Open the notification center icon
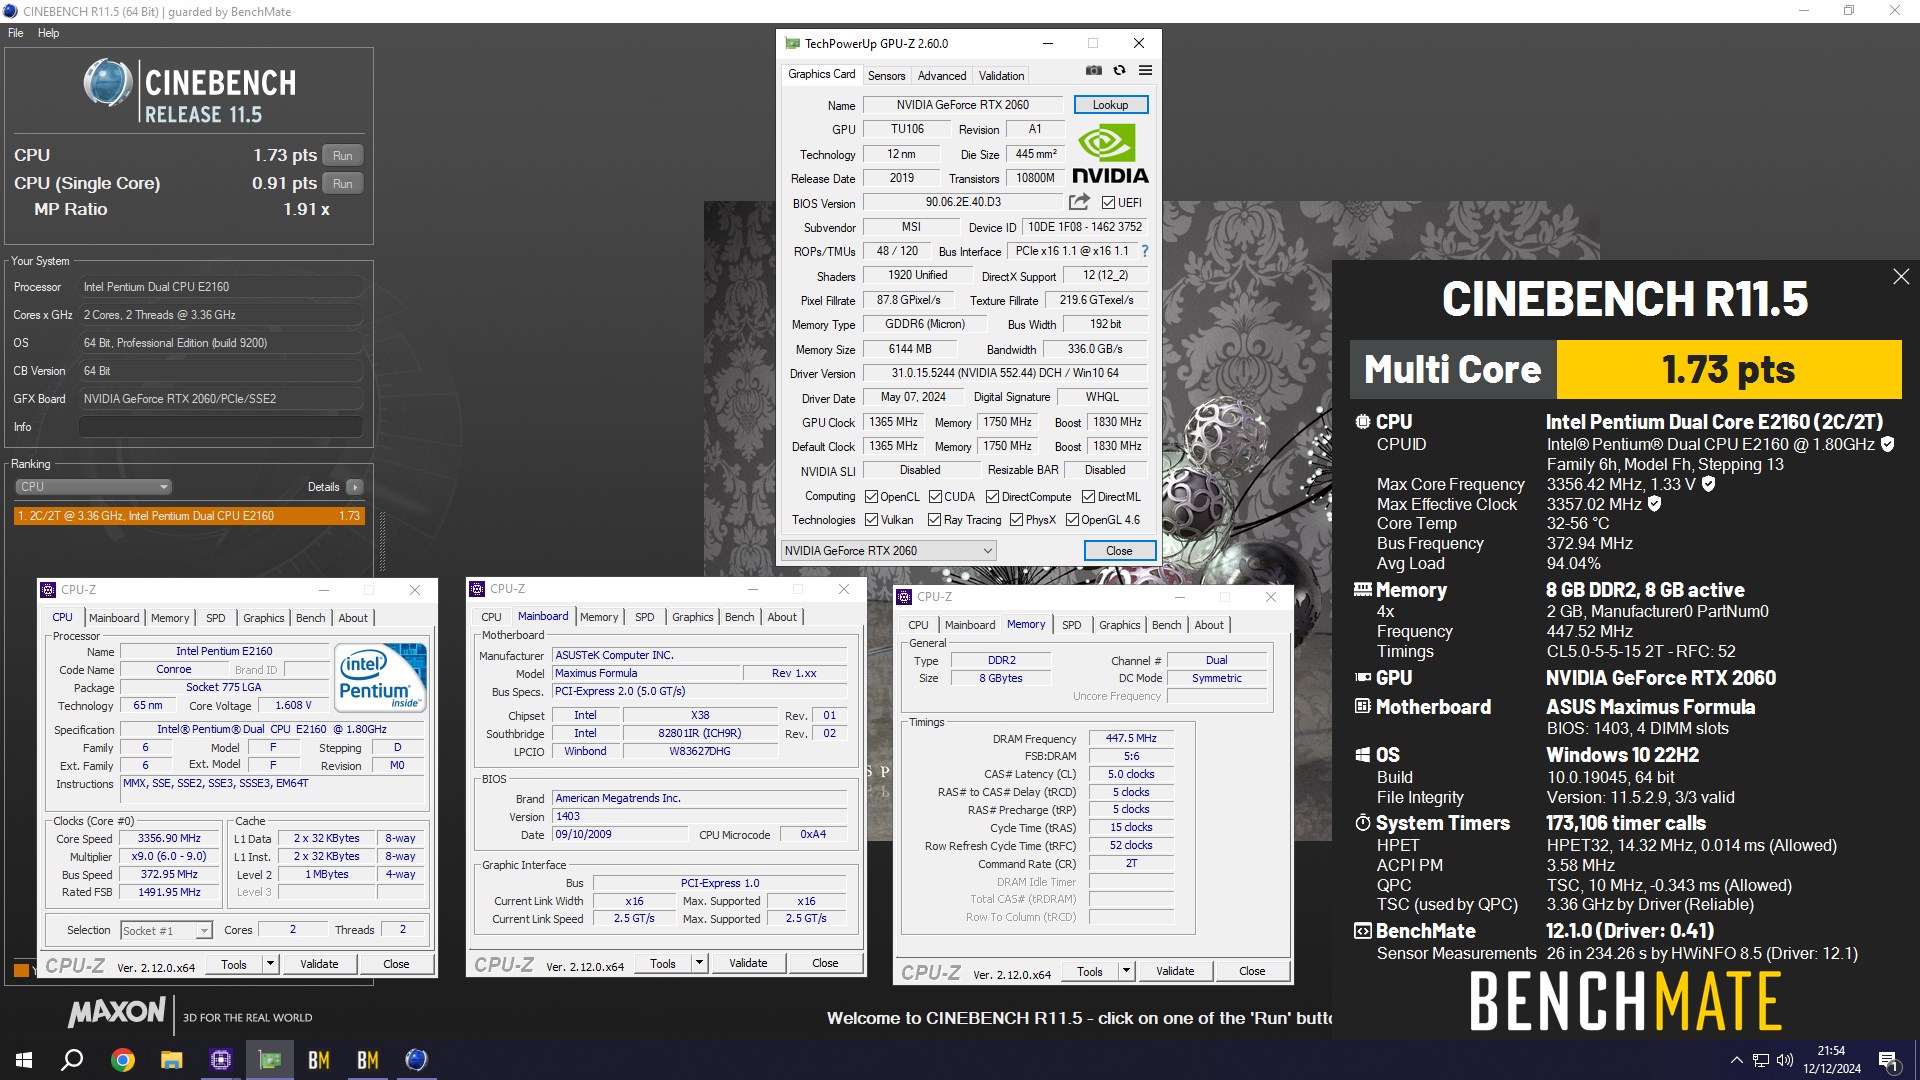This screenshot has width=1920, height=1080. (x=1888, y=1060)
